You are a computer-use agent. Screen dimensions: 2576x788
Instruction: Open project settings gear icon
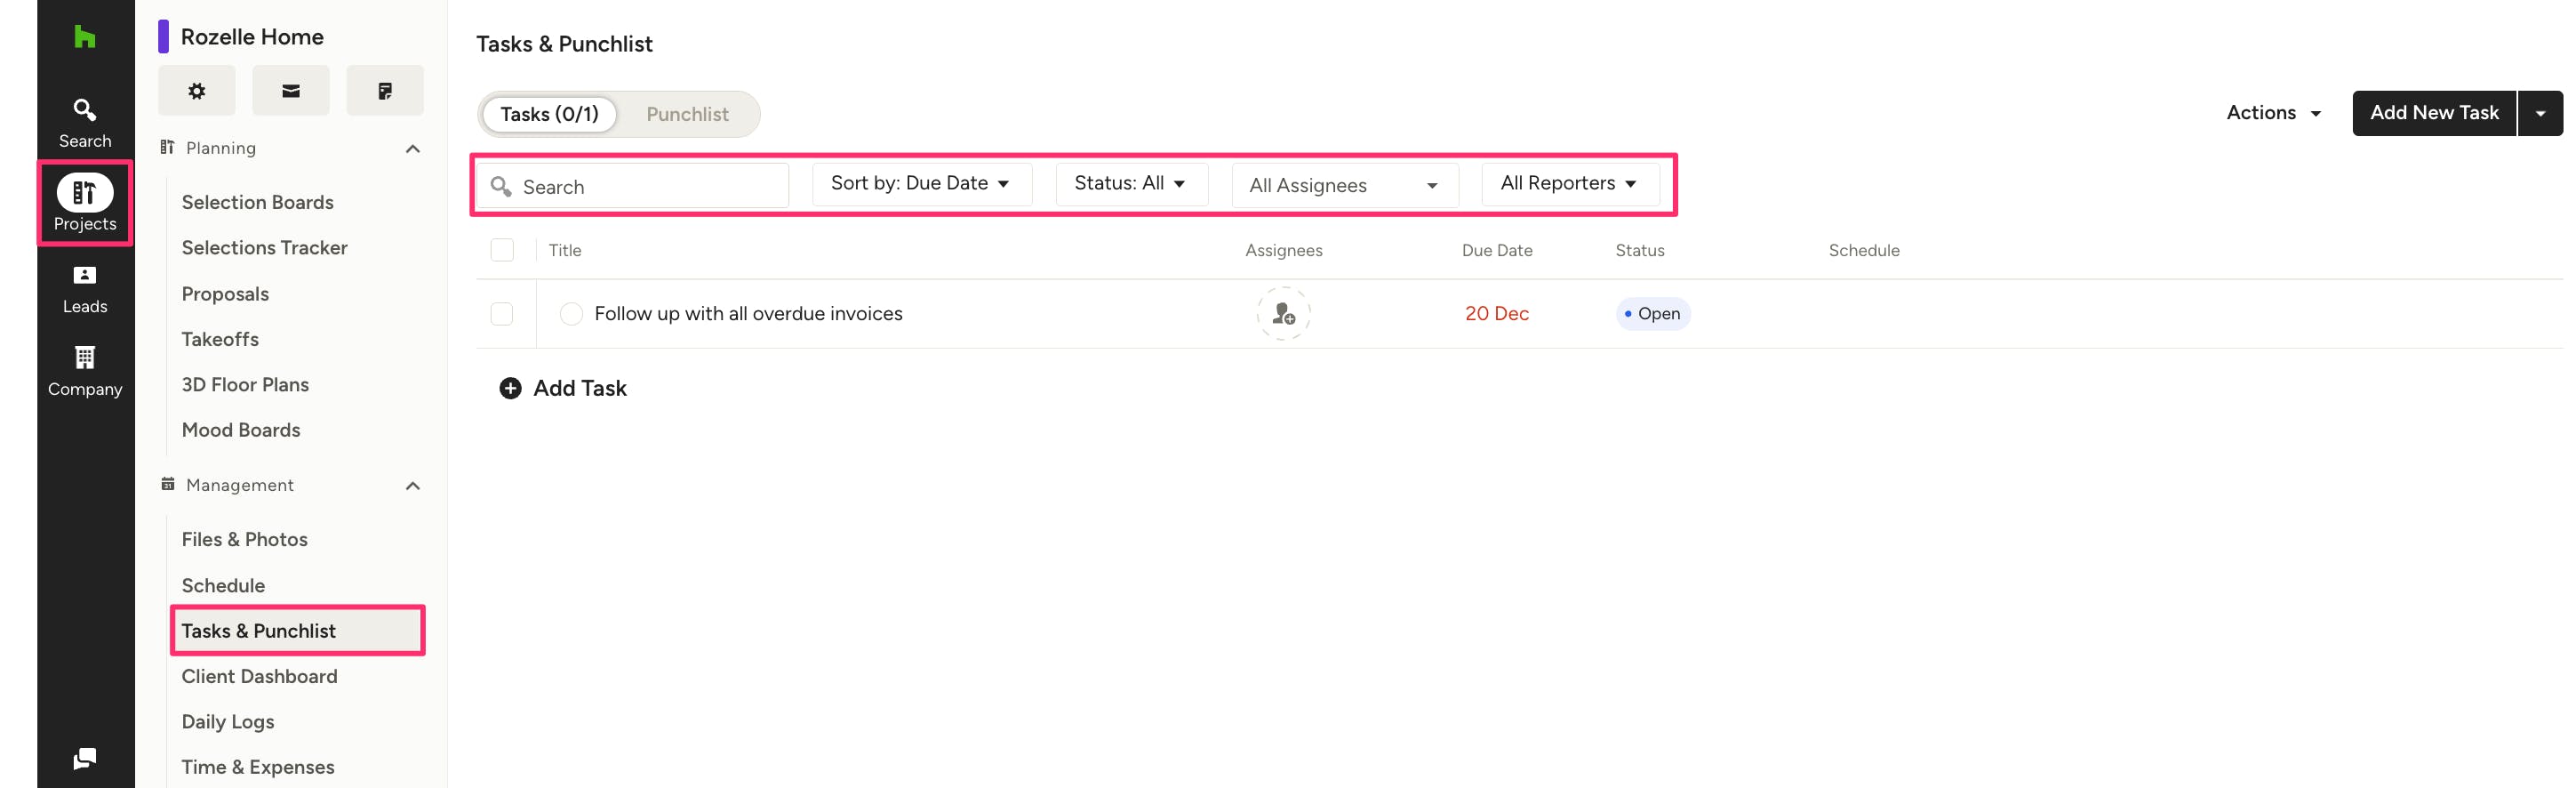pyautogui.click(x=197, y=91)
